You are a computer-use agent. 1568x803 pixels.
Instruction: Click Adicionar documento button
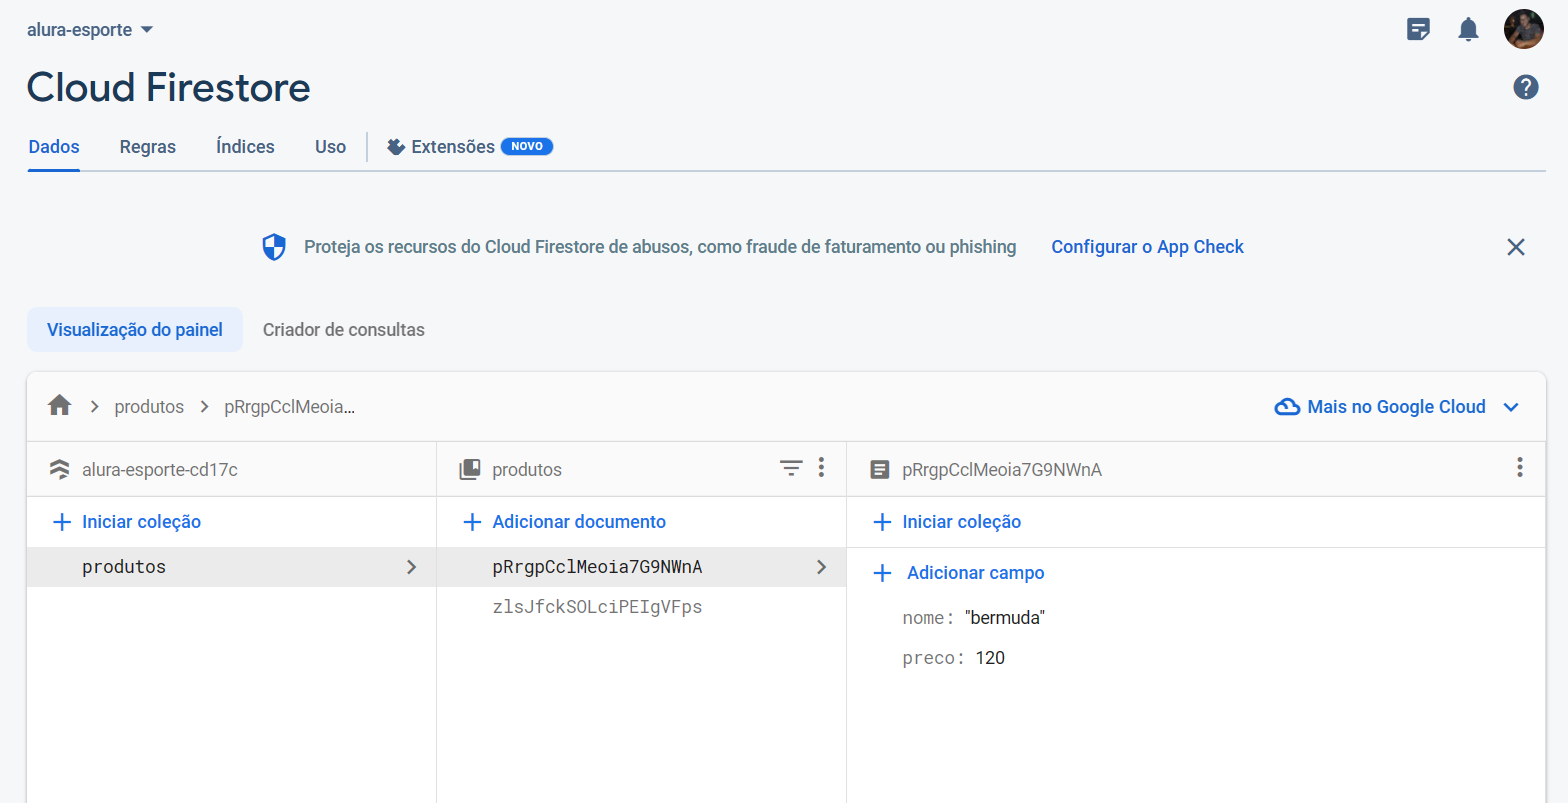[x=579, y=522]
